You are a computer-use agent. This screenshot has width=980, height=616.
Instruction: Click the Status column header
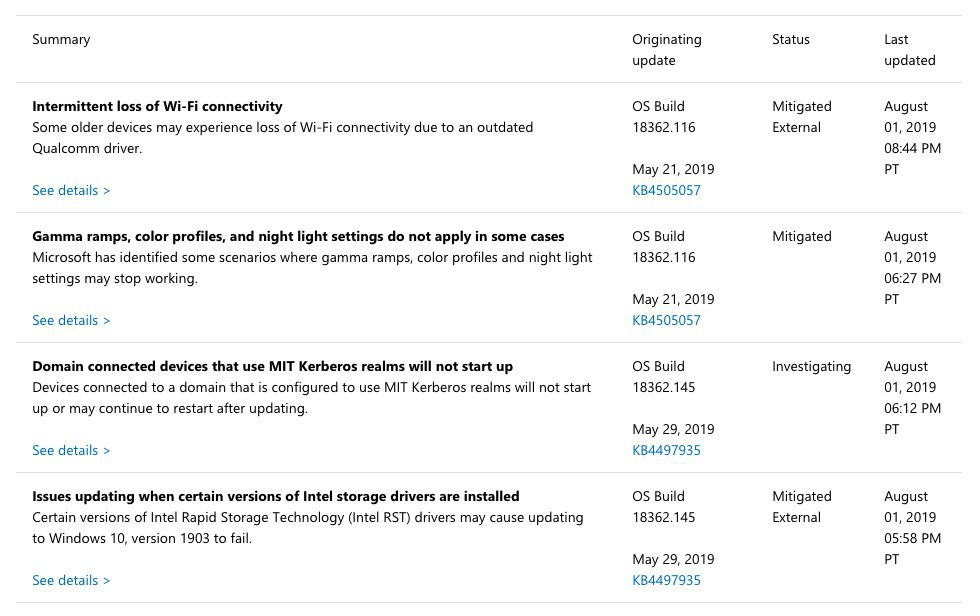coord(790,39)
